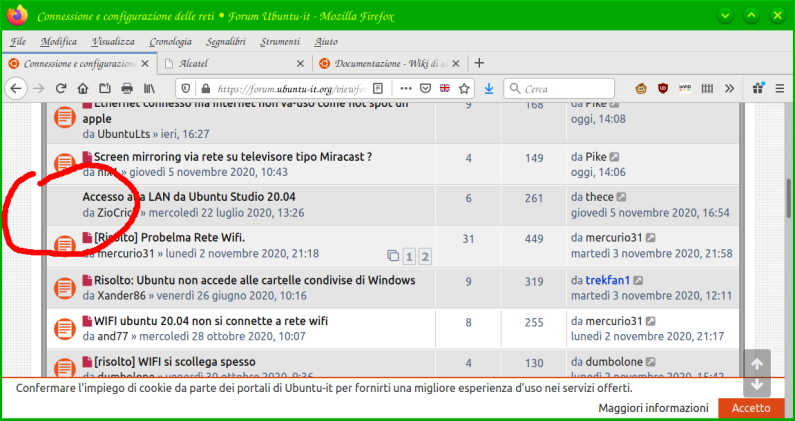Image resolution: width=795 pixels, height=421 pixels.
Task: Open the File menu
Action: tap(18, 42)
